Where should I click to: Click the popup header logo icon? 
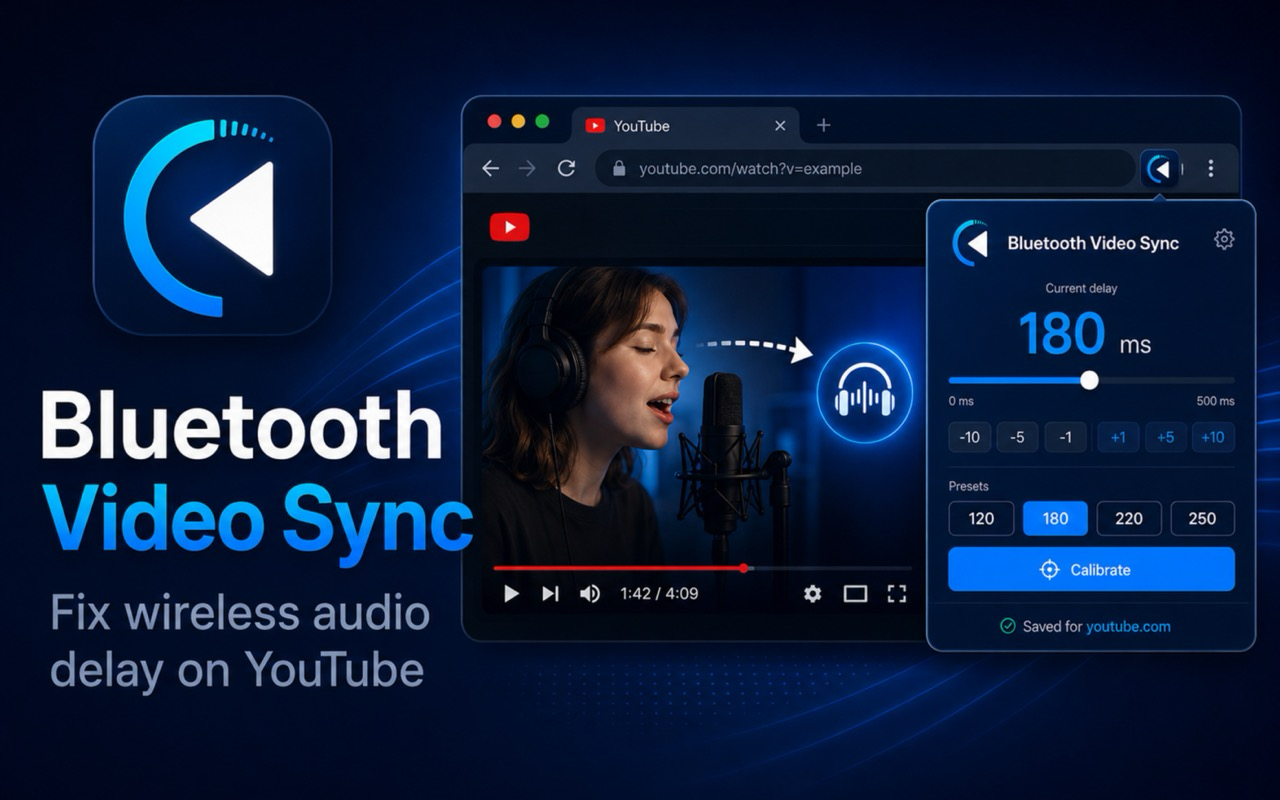coord(970,243)
